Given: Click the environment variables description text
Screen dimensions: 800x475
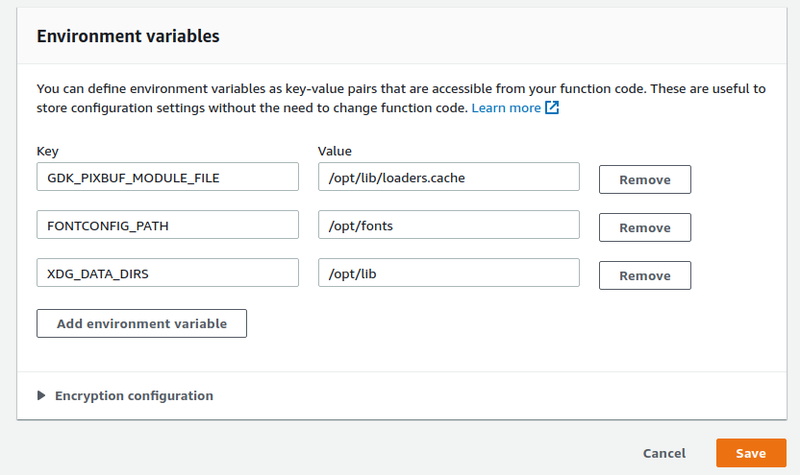Looking at the screenshot, I should coord(401,98).
